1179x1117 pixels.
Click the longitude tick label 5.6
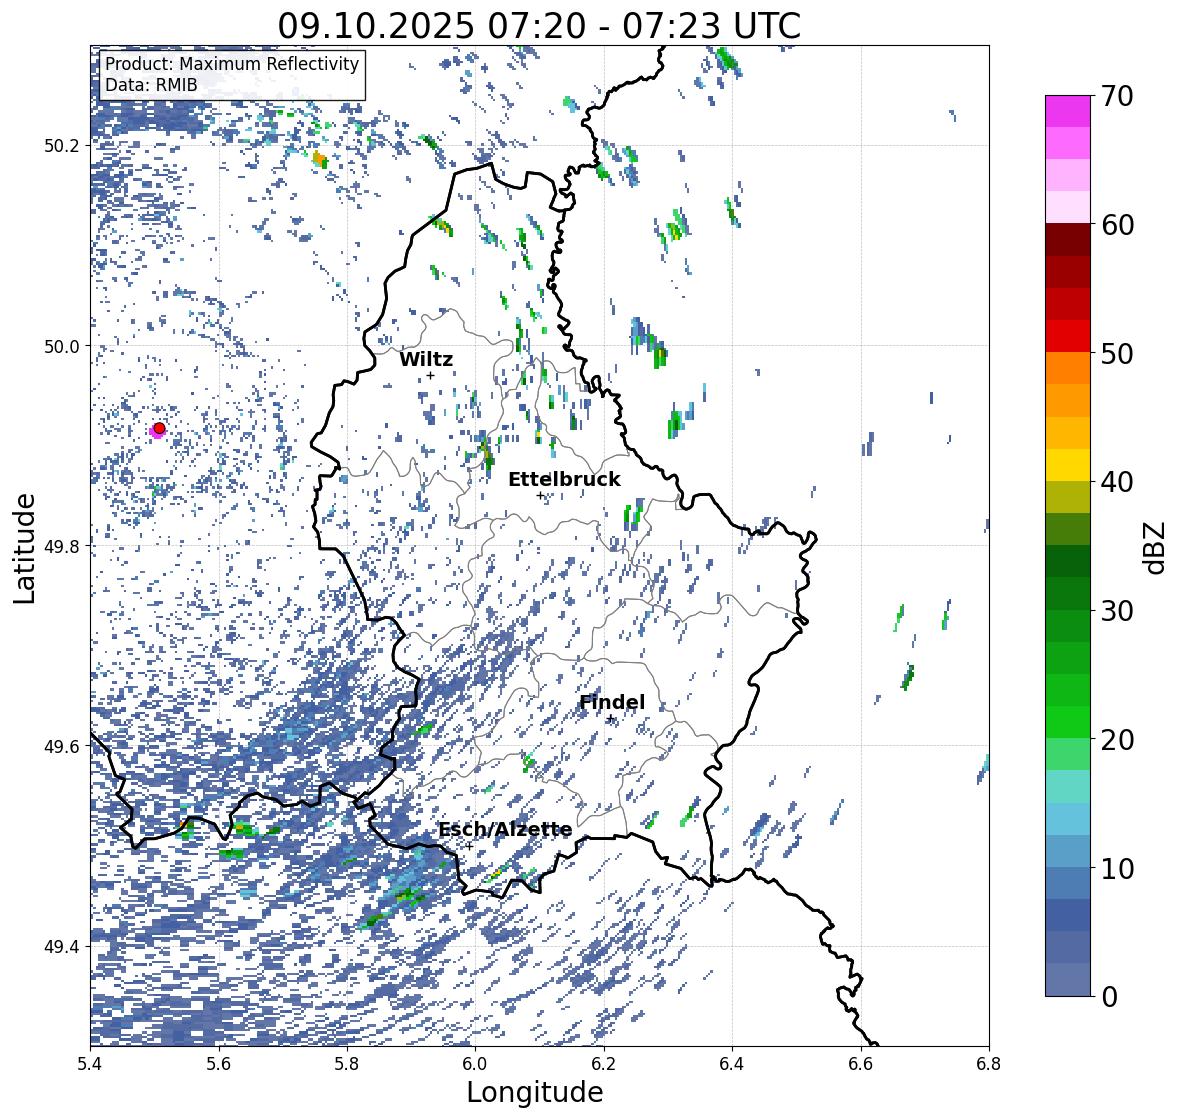coord(219,1064)
